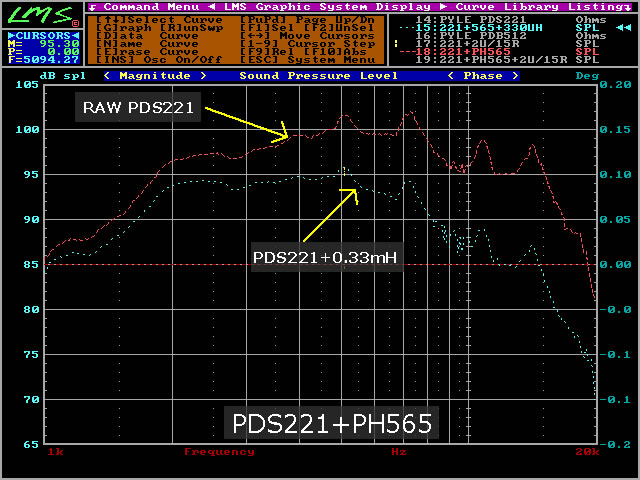The image size is (640, 480).
Task: Click the Sound Pressure Level heading
Action: click(x=319, y=76)
